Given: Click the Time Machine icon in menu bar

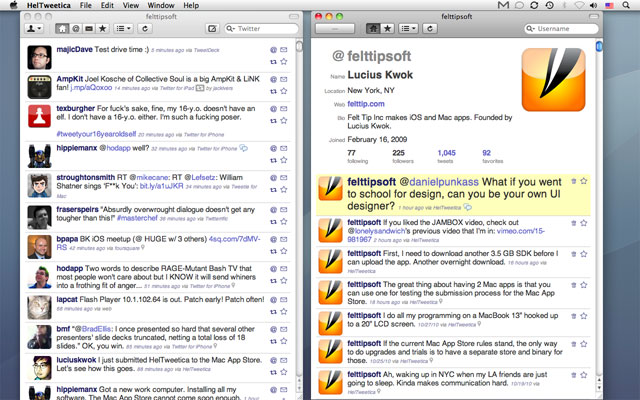Looking at the screenshot, I should coord(549,5).
